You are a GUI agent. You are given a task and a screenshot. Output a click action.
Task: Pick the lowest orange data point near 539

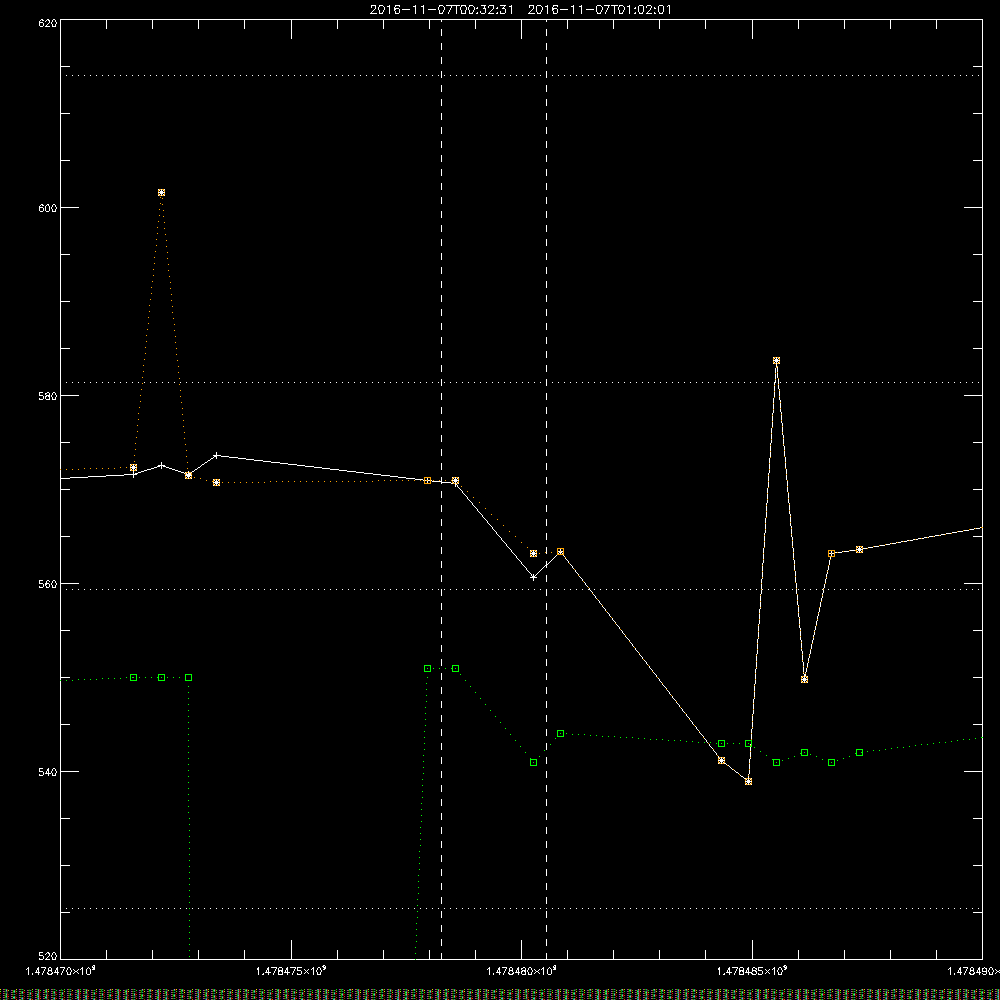tap(749, 781)
